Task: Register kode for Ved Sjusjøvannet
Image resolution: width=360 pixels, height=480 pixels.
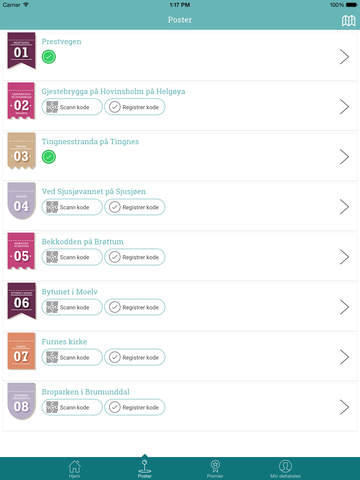Action: (135, 207)
